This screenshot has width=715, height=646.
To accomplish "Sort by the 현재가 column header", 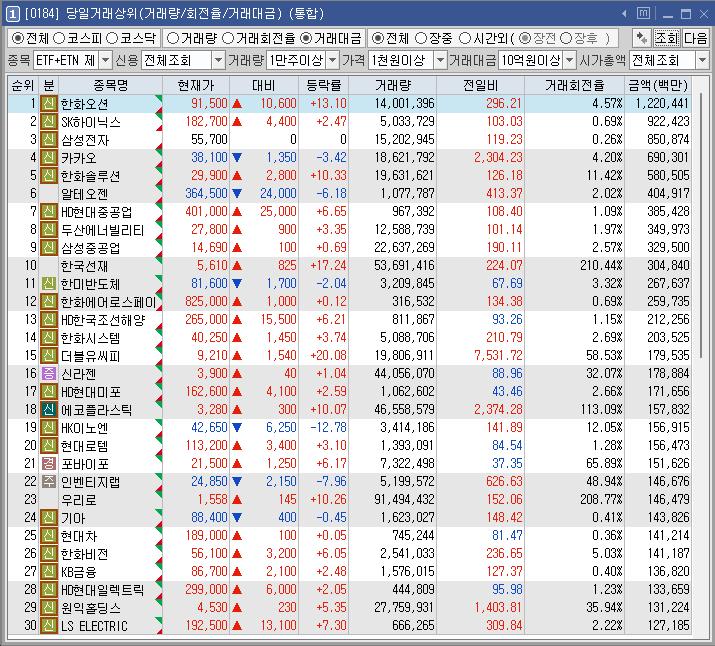I will click(x=196, y=85).
